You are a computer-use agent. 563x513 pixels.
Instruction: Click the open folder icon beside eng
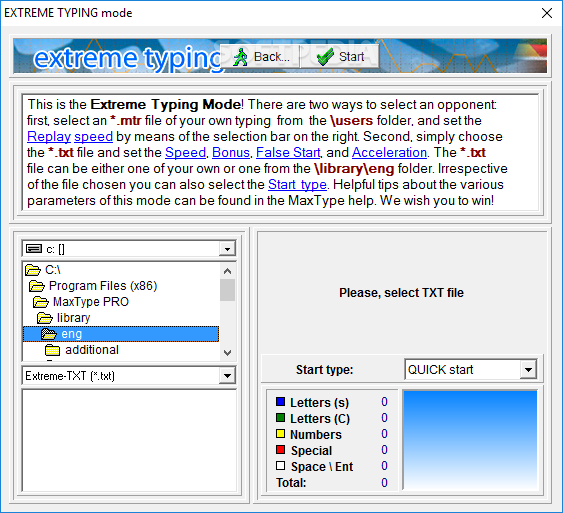pyautogui.click(x=49, y=334)
